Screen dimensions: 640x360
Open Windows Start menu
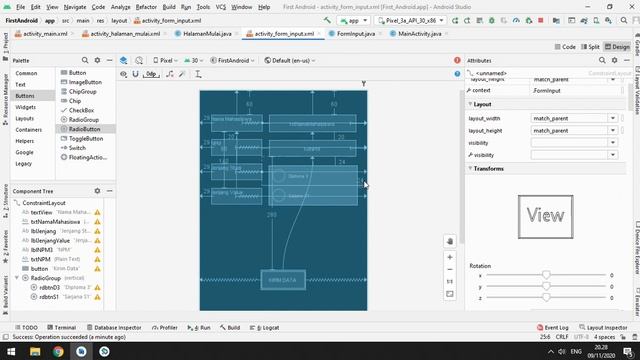click(x=11, y=351)
